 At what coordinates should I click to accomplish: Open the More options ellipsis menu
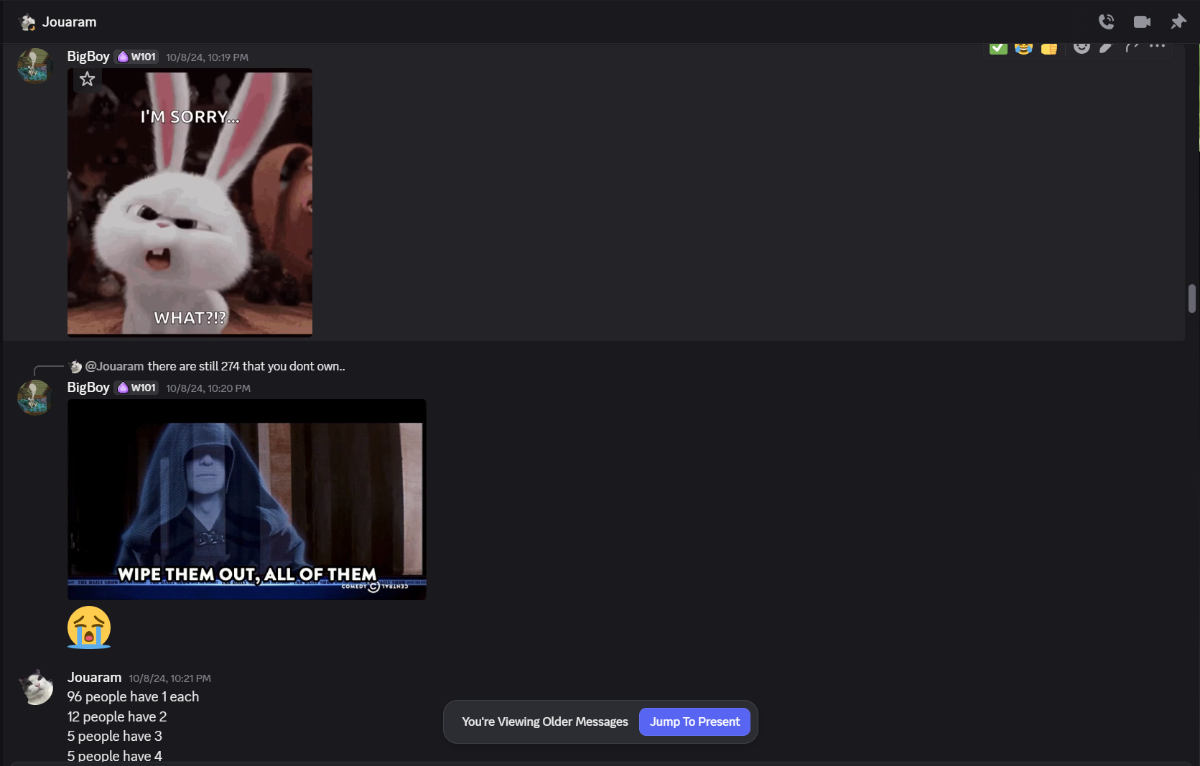point(1157,46)
